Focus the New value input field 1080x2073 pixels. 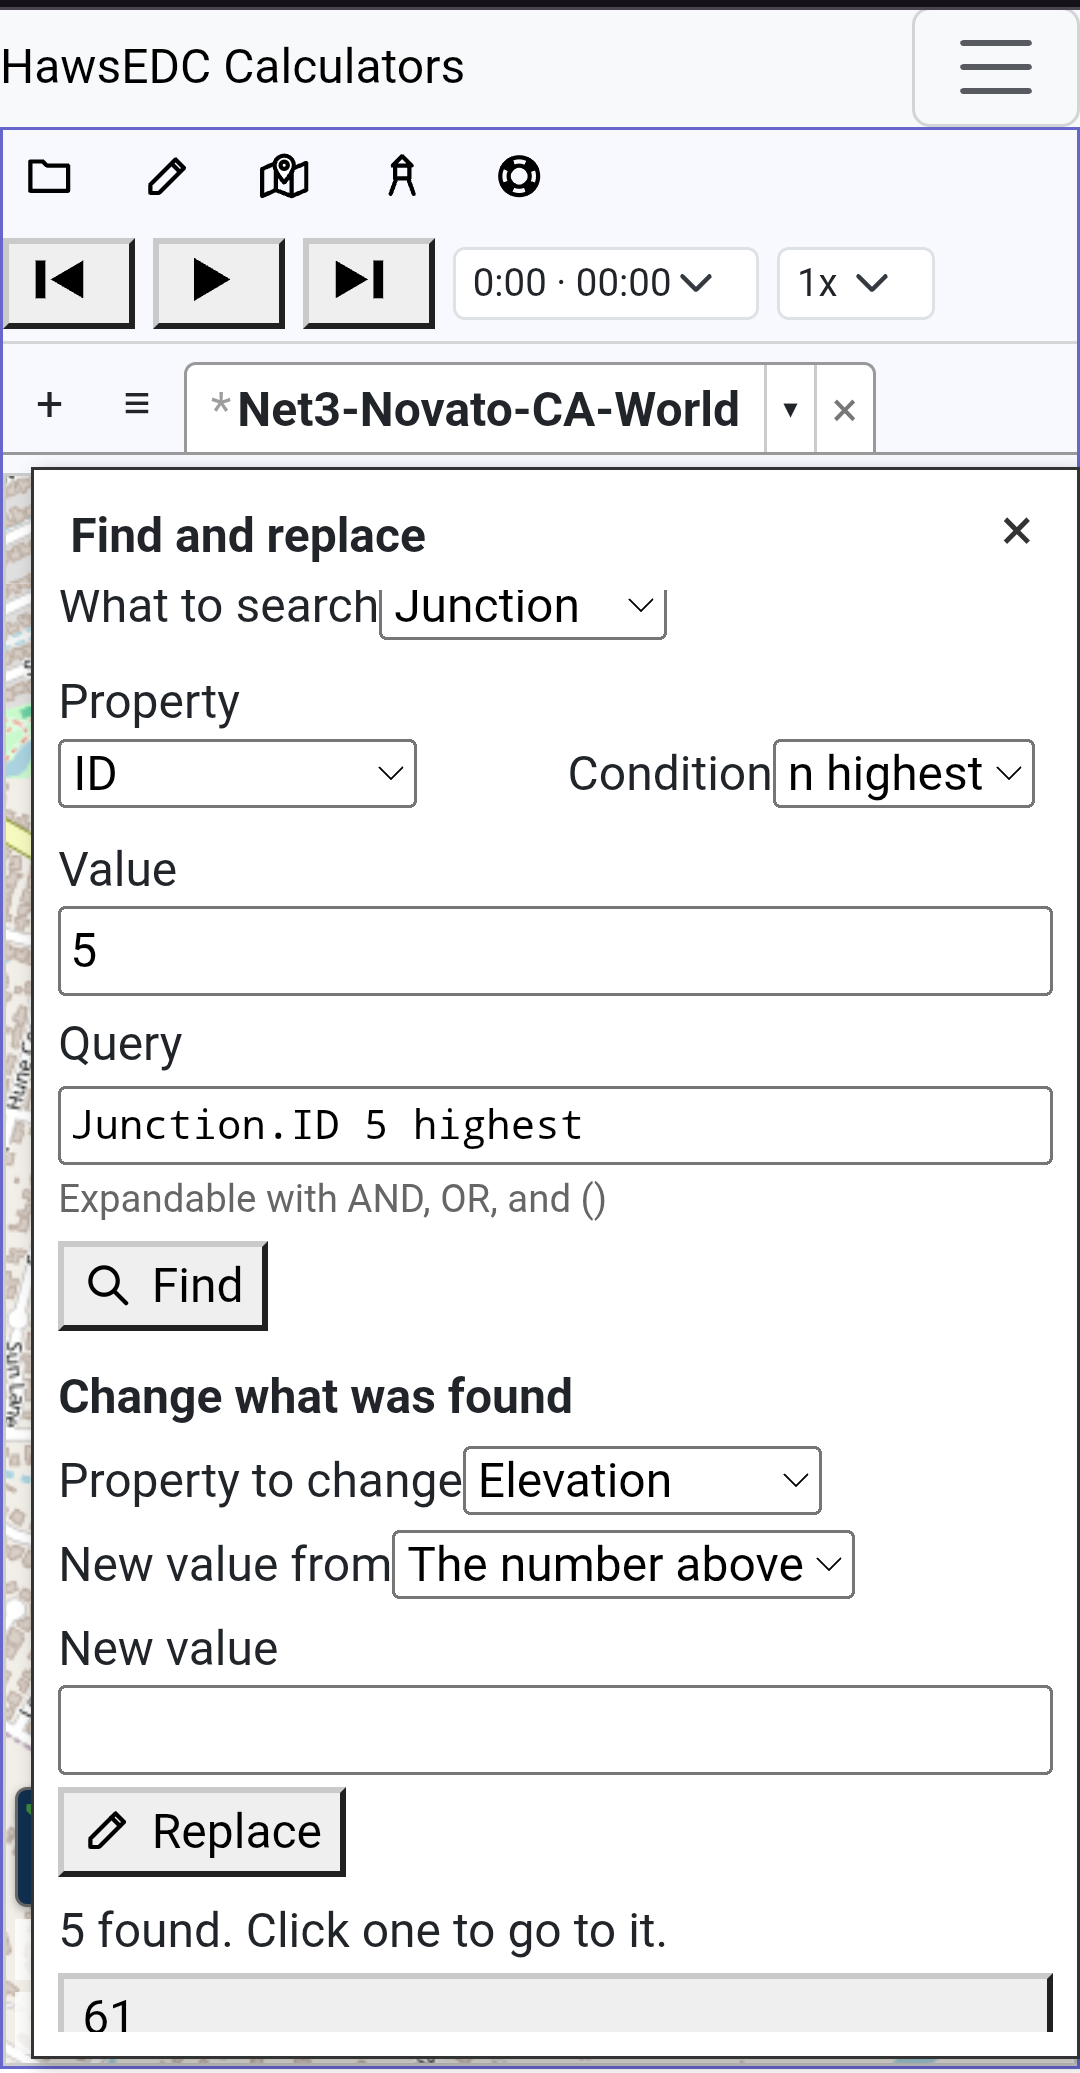pyautogui.click(x=555, y=1730)
